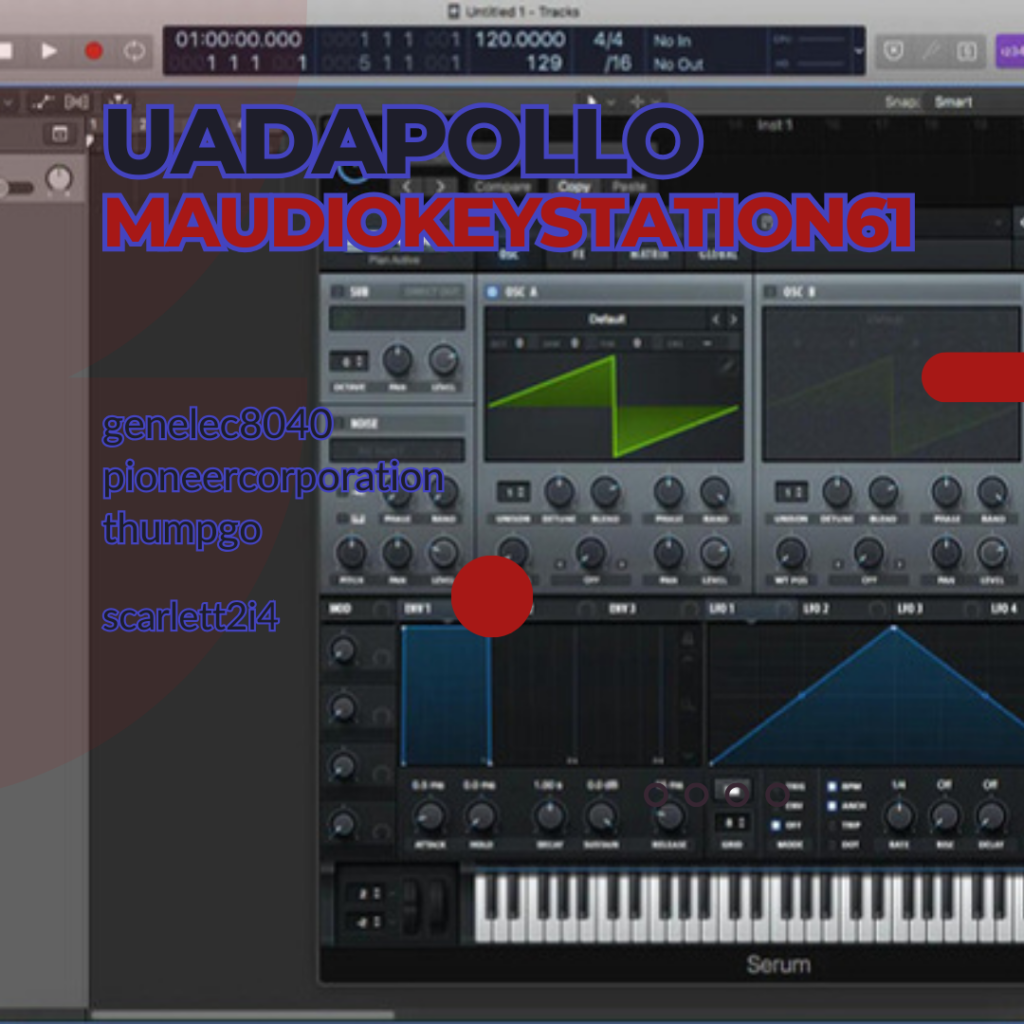Click the OSC A BLEND knob
This screenshot has height=1024, width=1024.
pyautogui.click(x=605, y=492)
